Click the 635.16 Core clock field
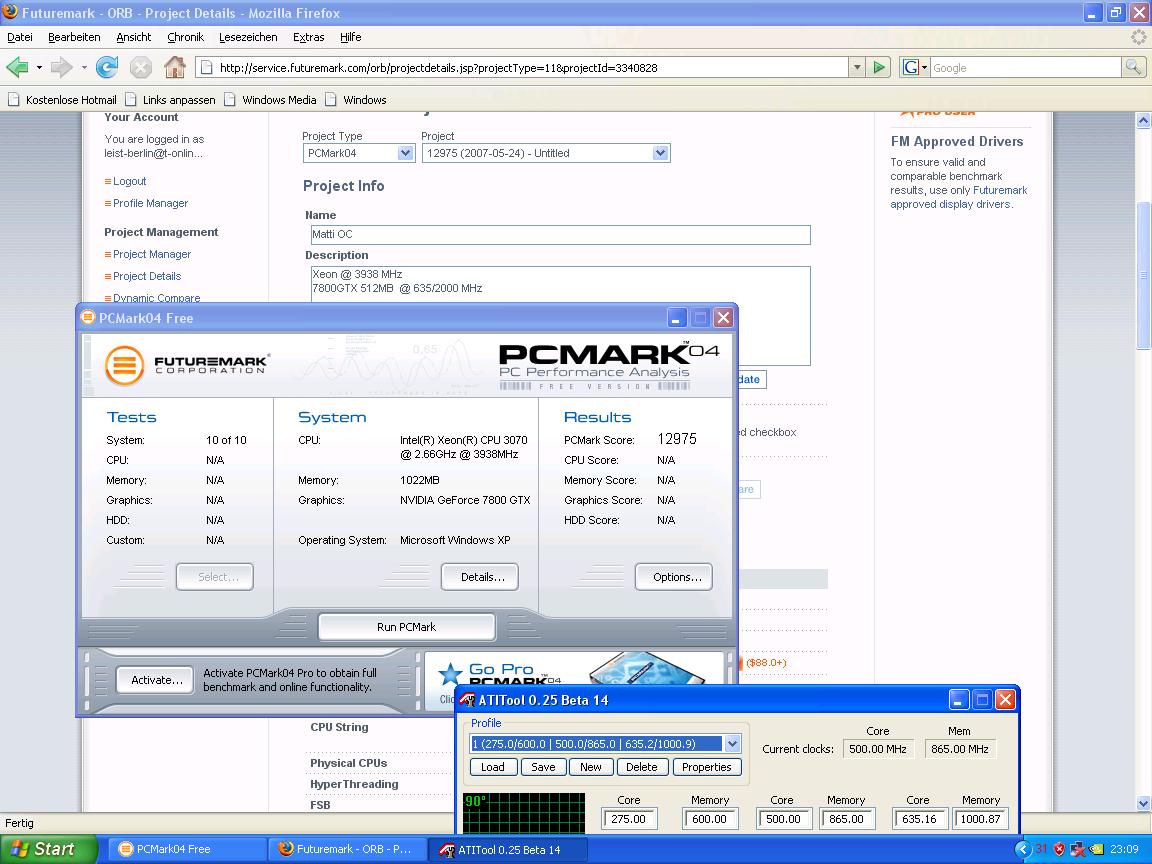The width and height of the screenshot is (1152, 864). [x=919, y=818]
